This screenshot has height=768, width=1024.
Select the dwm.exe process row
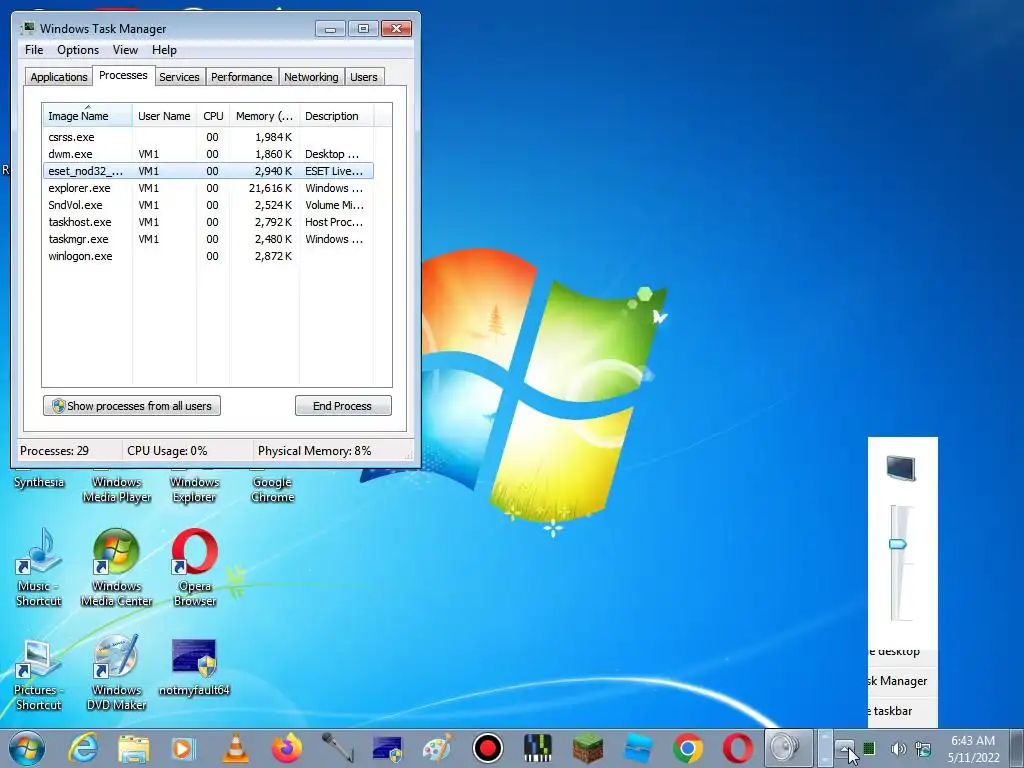coord(208,154)
